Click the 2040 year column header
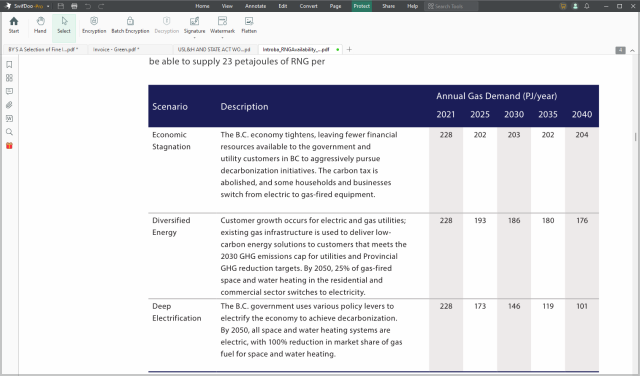 point(582,114)
